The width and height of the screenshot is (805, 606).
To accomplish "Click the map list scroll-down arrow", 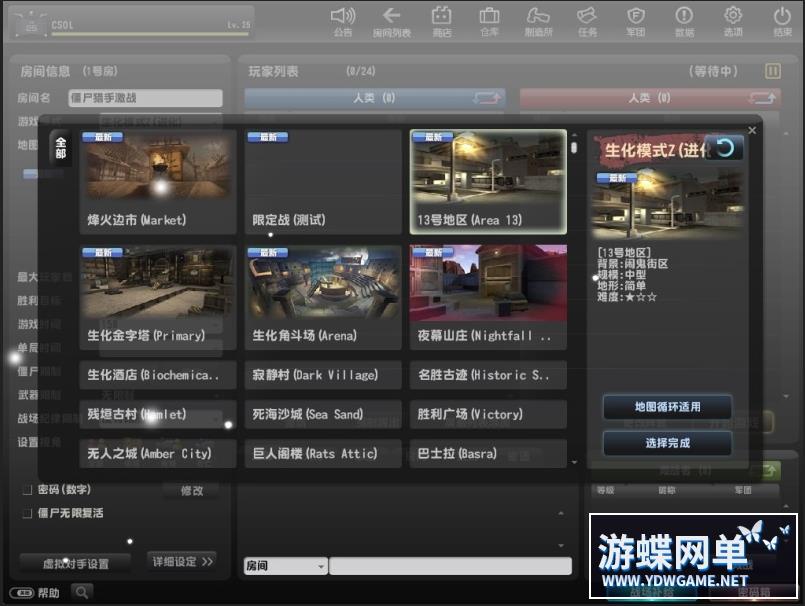I will pos(574,462).
